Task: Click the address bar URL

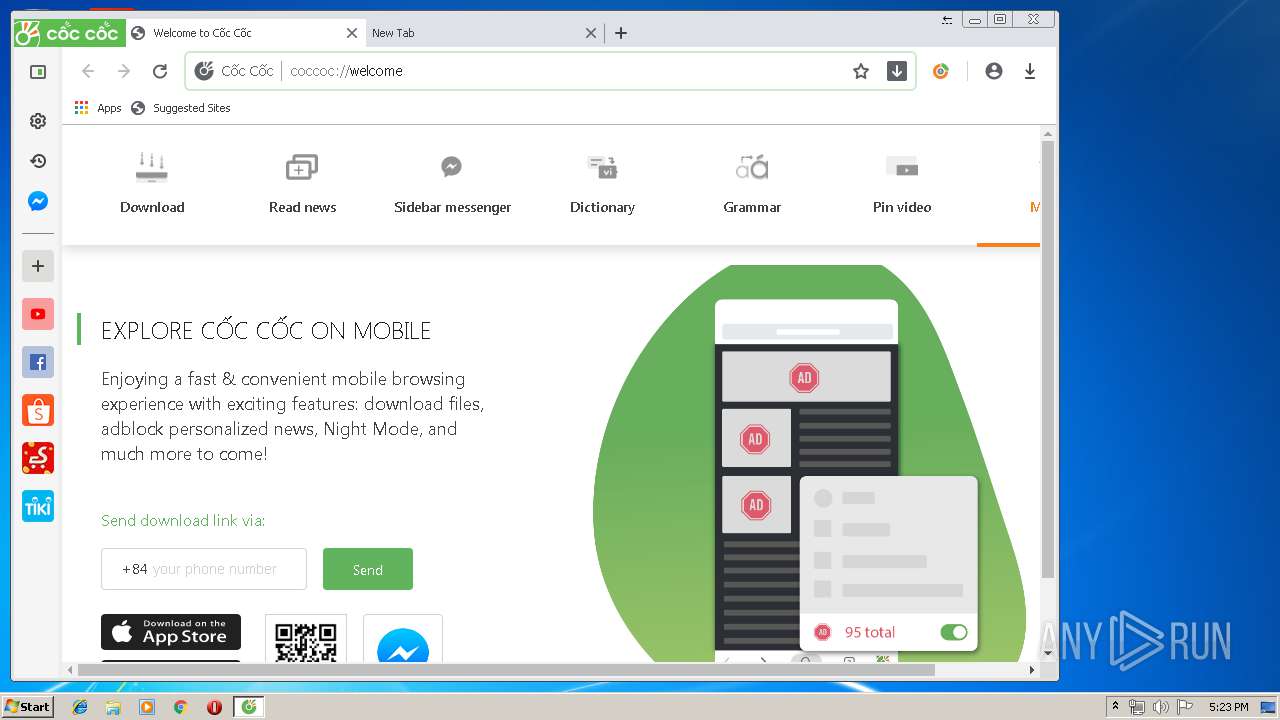Action: (x=346, y=71)
